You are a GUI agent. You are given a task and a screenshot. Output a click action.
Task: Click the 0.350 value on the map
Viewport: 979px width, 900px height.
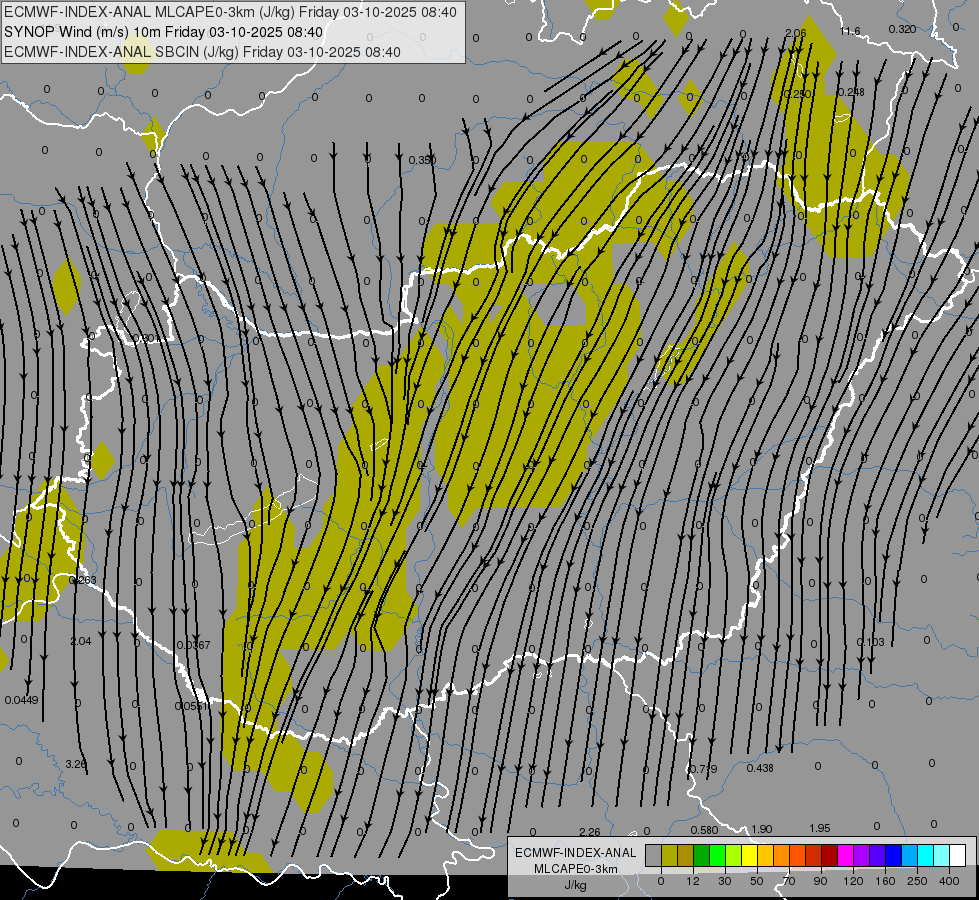(422, 160)
